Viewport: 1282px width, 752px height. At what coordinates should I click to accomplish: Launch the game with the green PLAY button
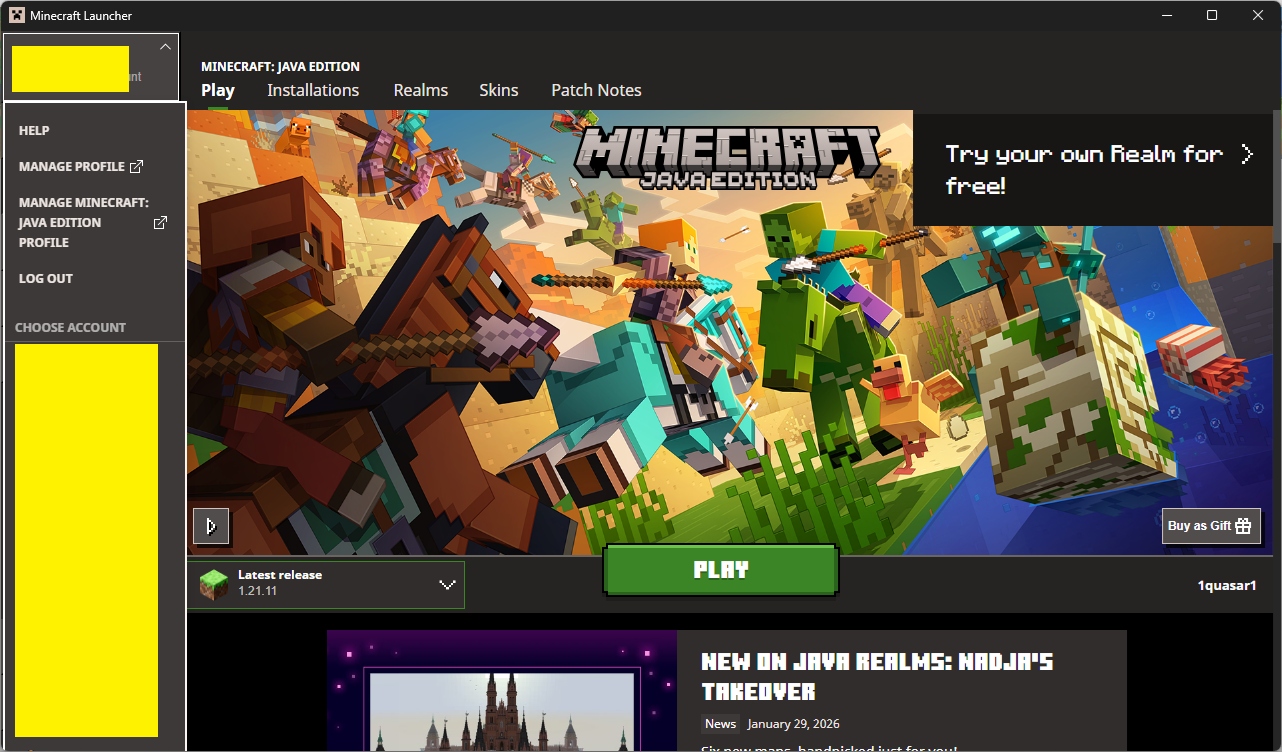click(721, 570)
